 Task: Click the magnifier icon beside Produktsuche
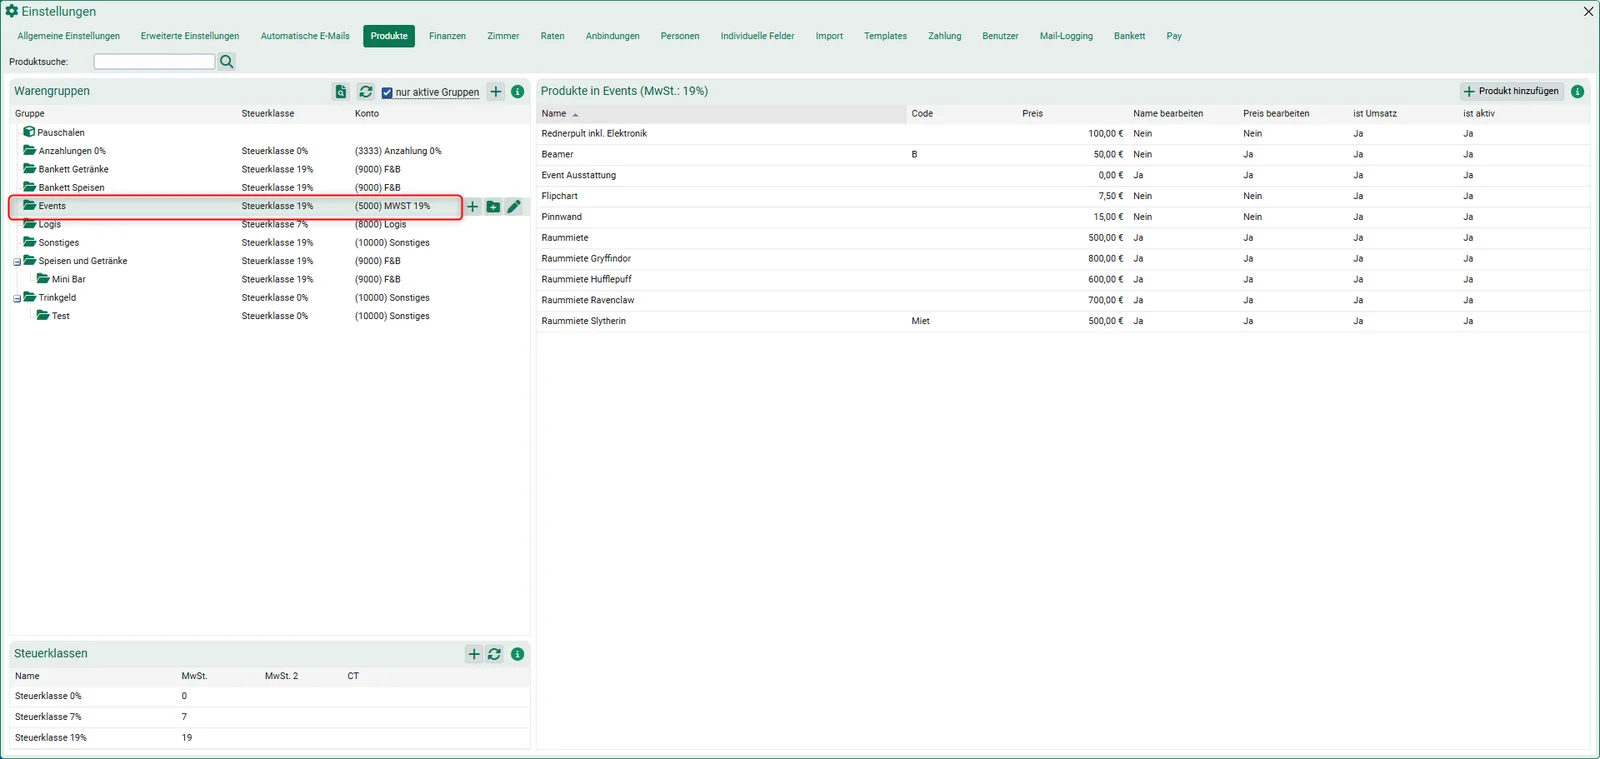[227, 62]
